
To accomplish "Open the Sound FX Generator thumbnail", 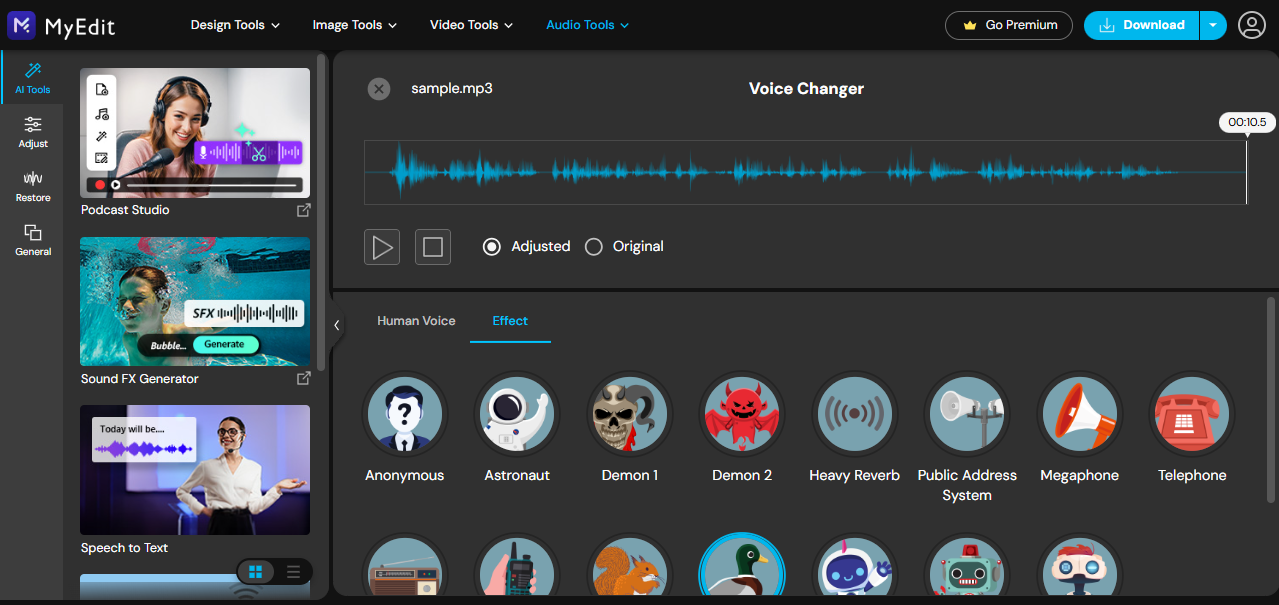I will click(195, 302).
